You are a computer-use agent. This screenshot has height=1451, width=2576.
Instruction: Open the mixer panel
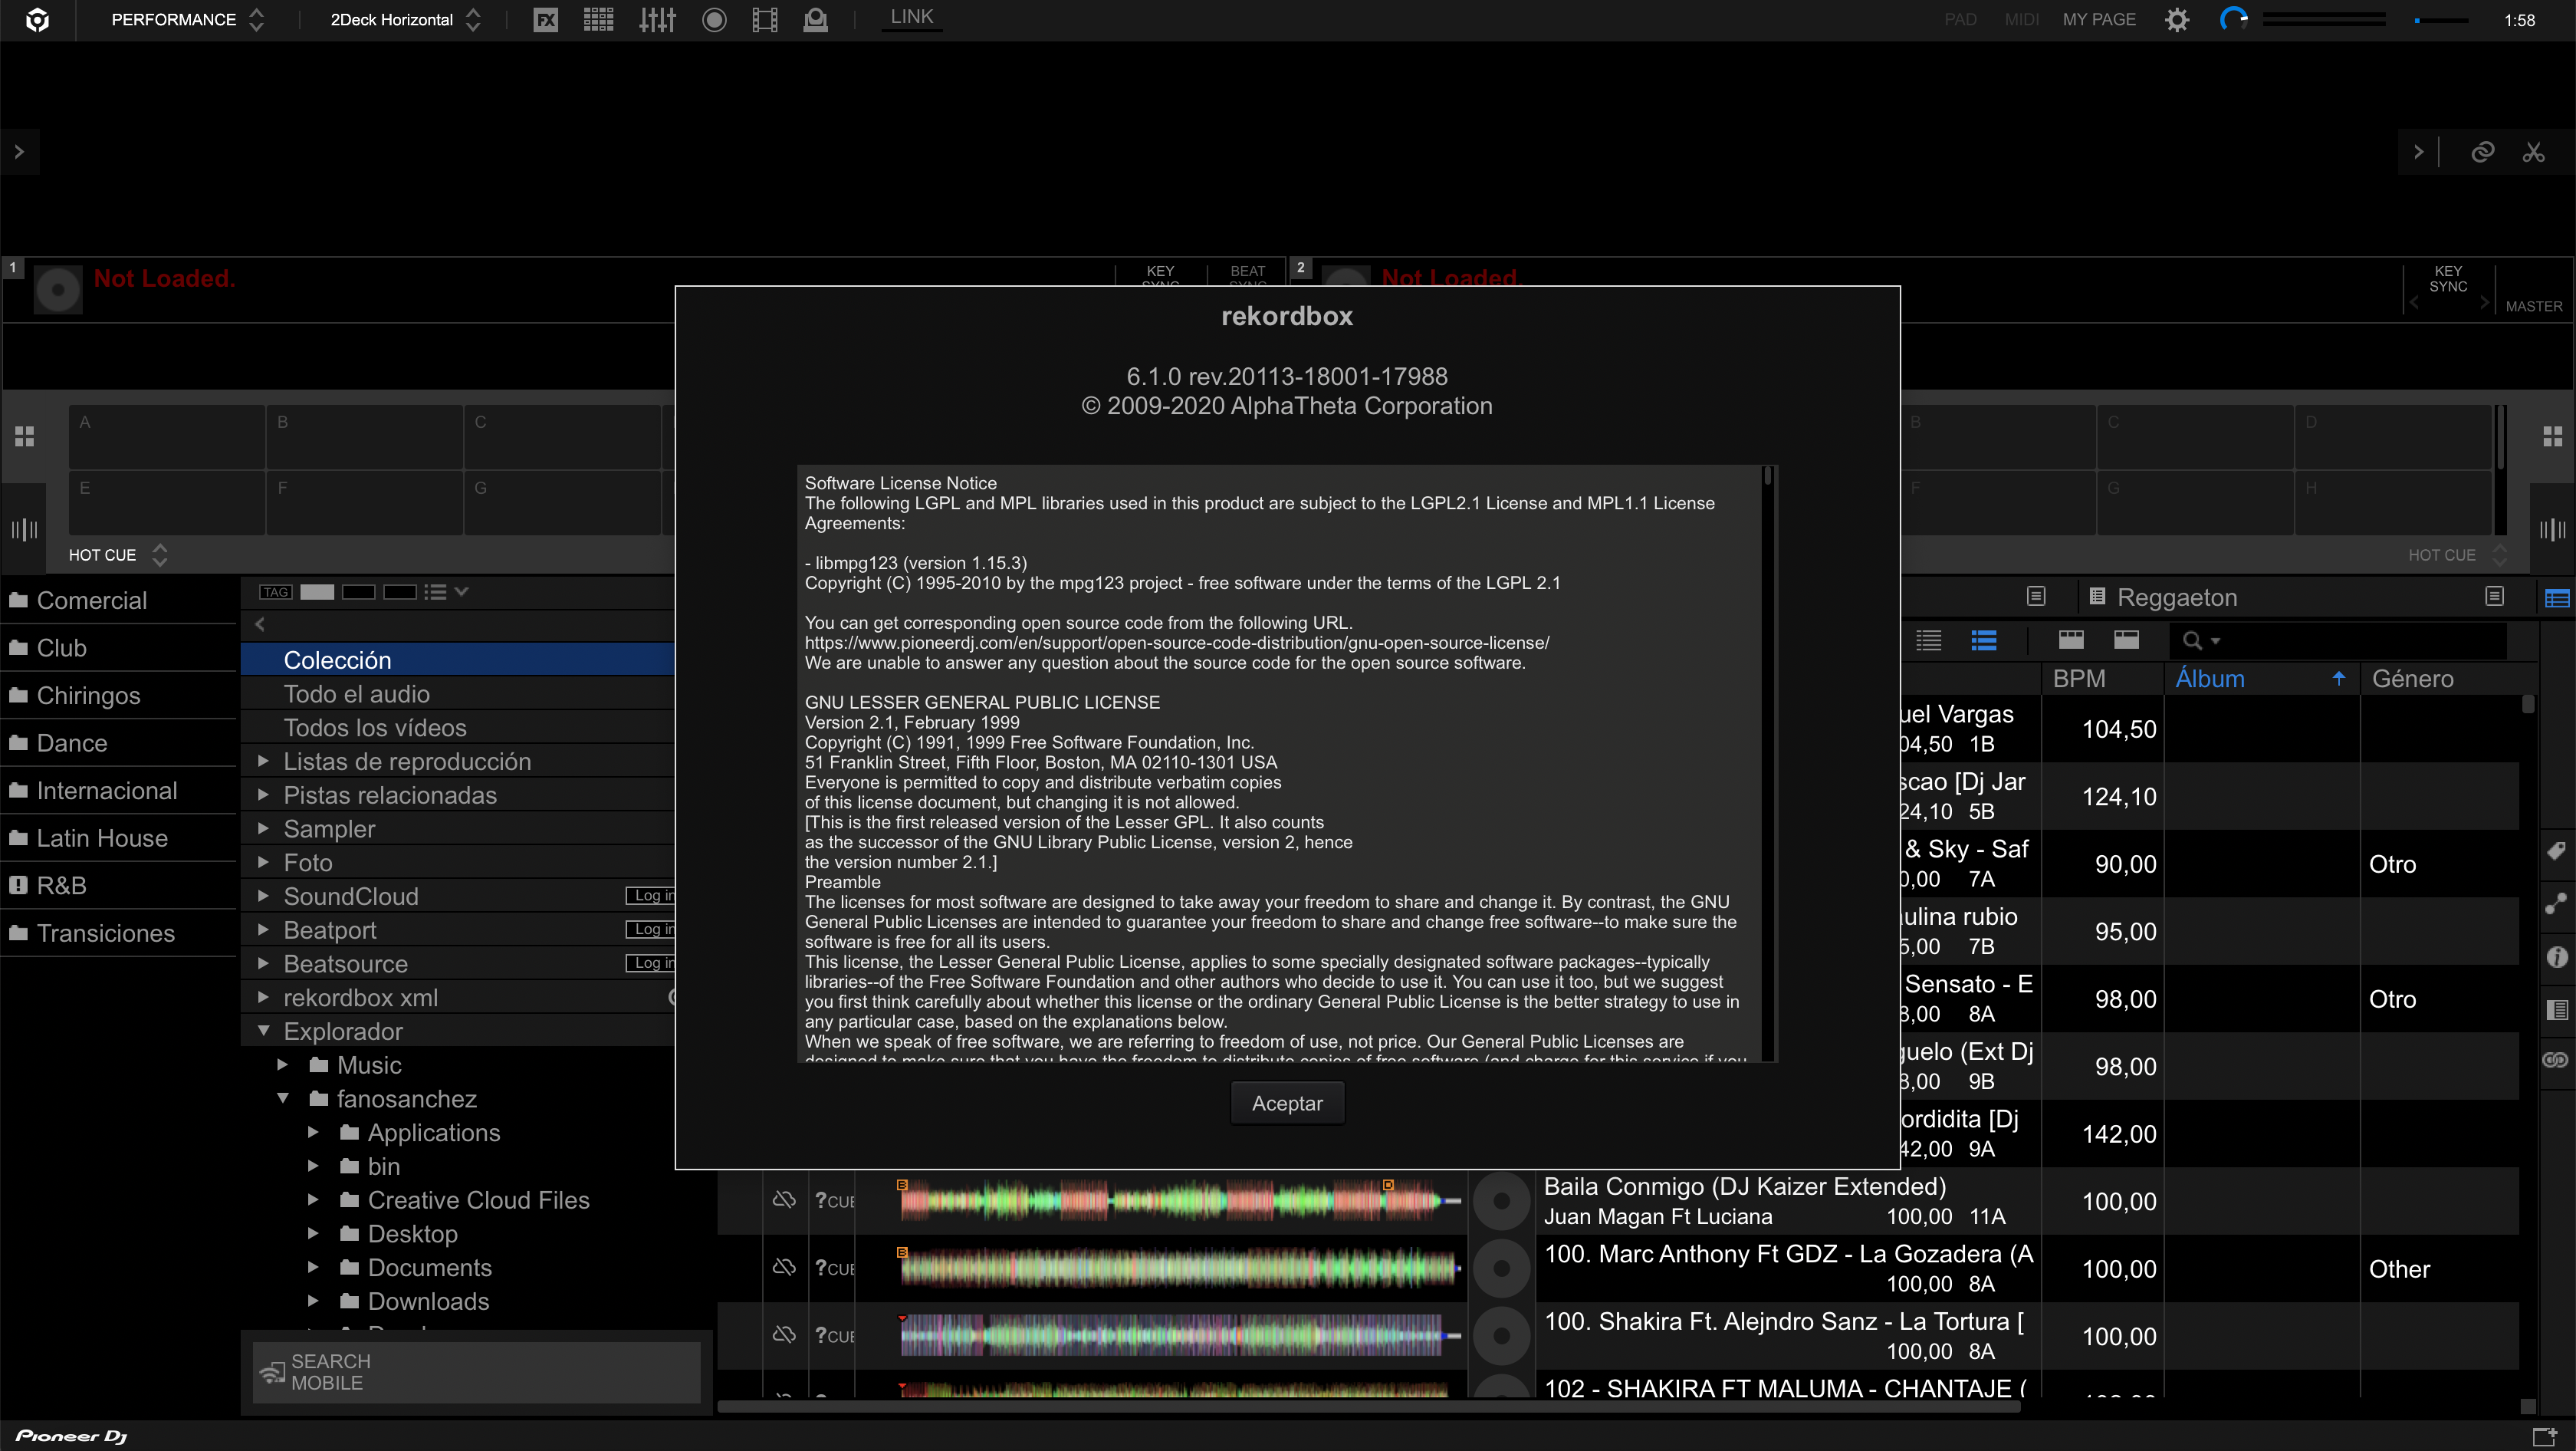[657, 20]
